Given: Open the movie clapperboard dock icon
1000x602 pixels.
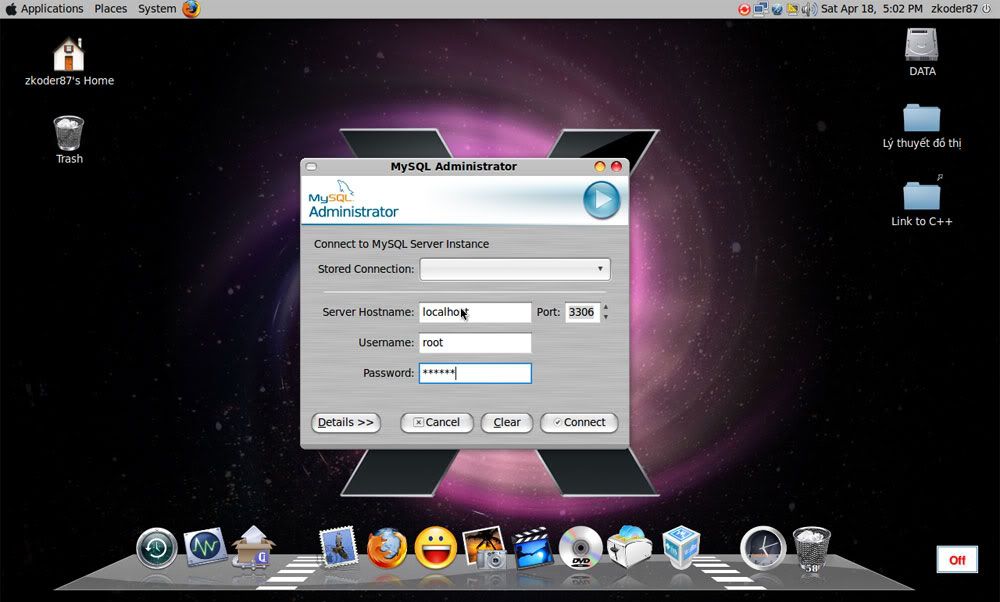Looking at the screenshot, I should tap(532, 547).
